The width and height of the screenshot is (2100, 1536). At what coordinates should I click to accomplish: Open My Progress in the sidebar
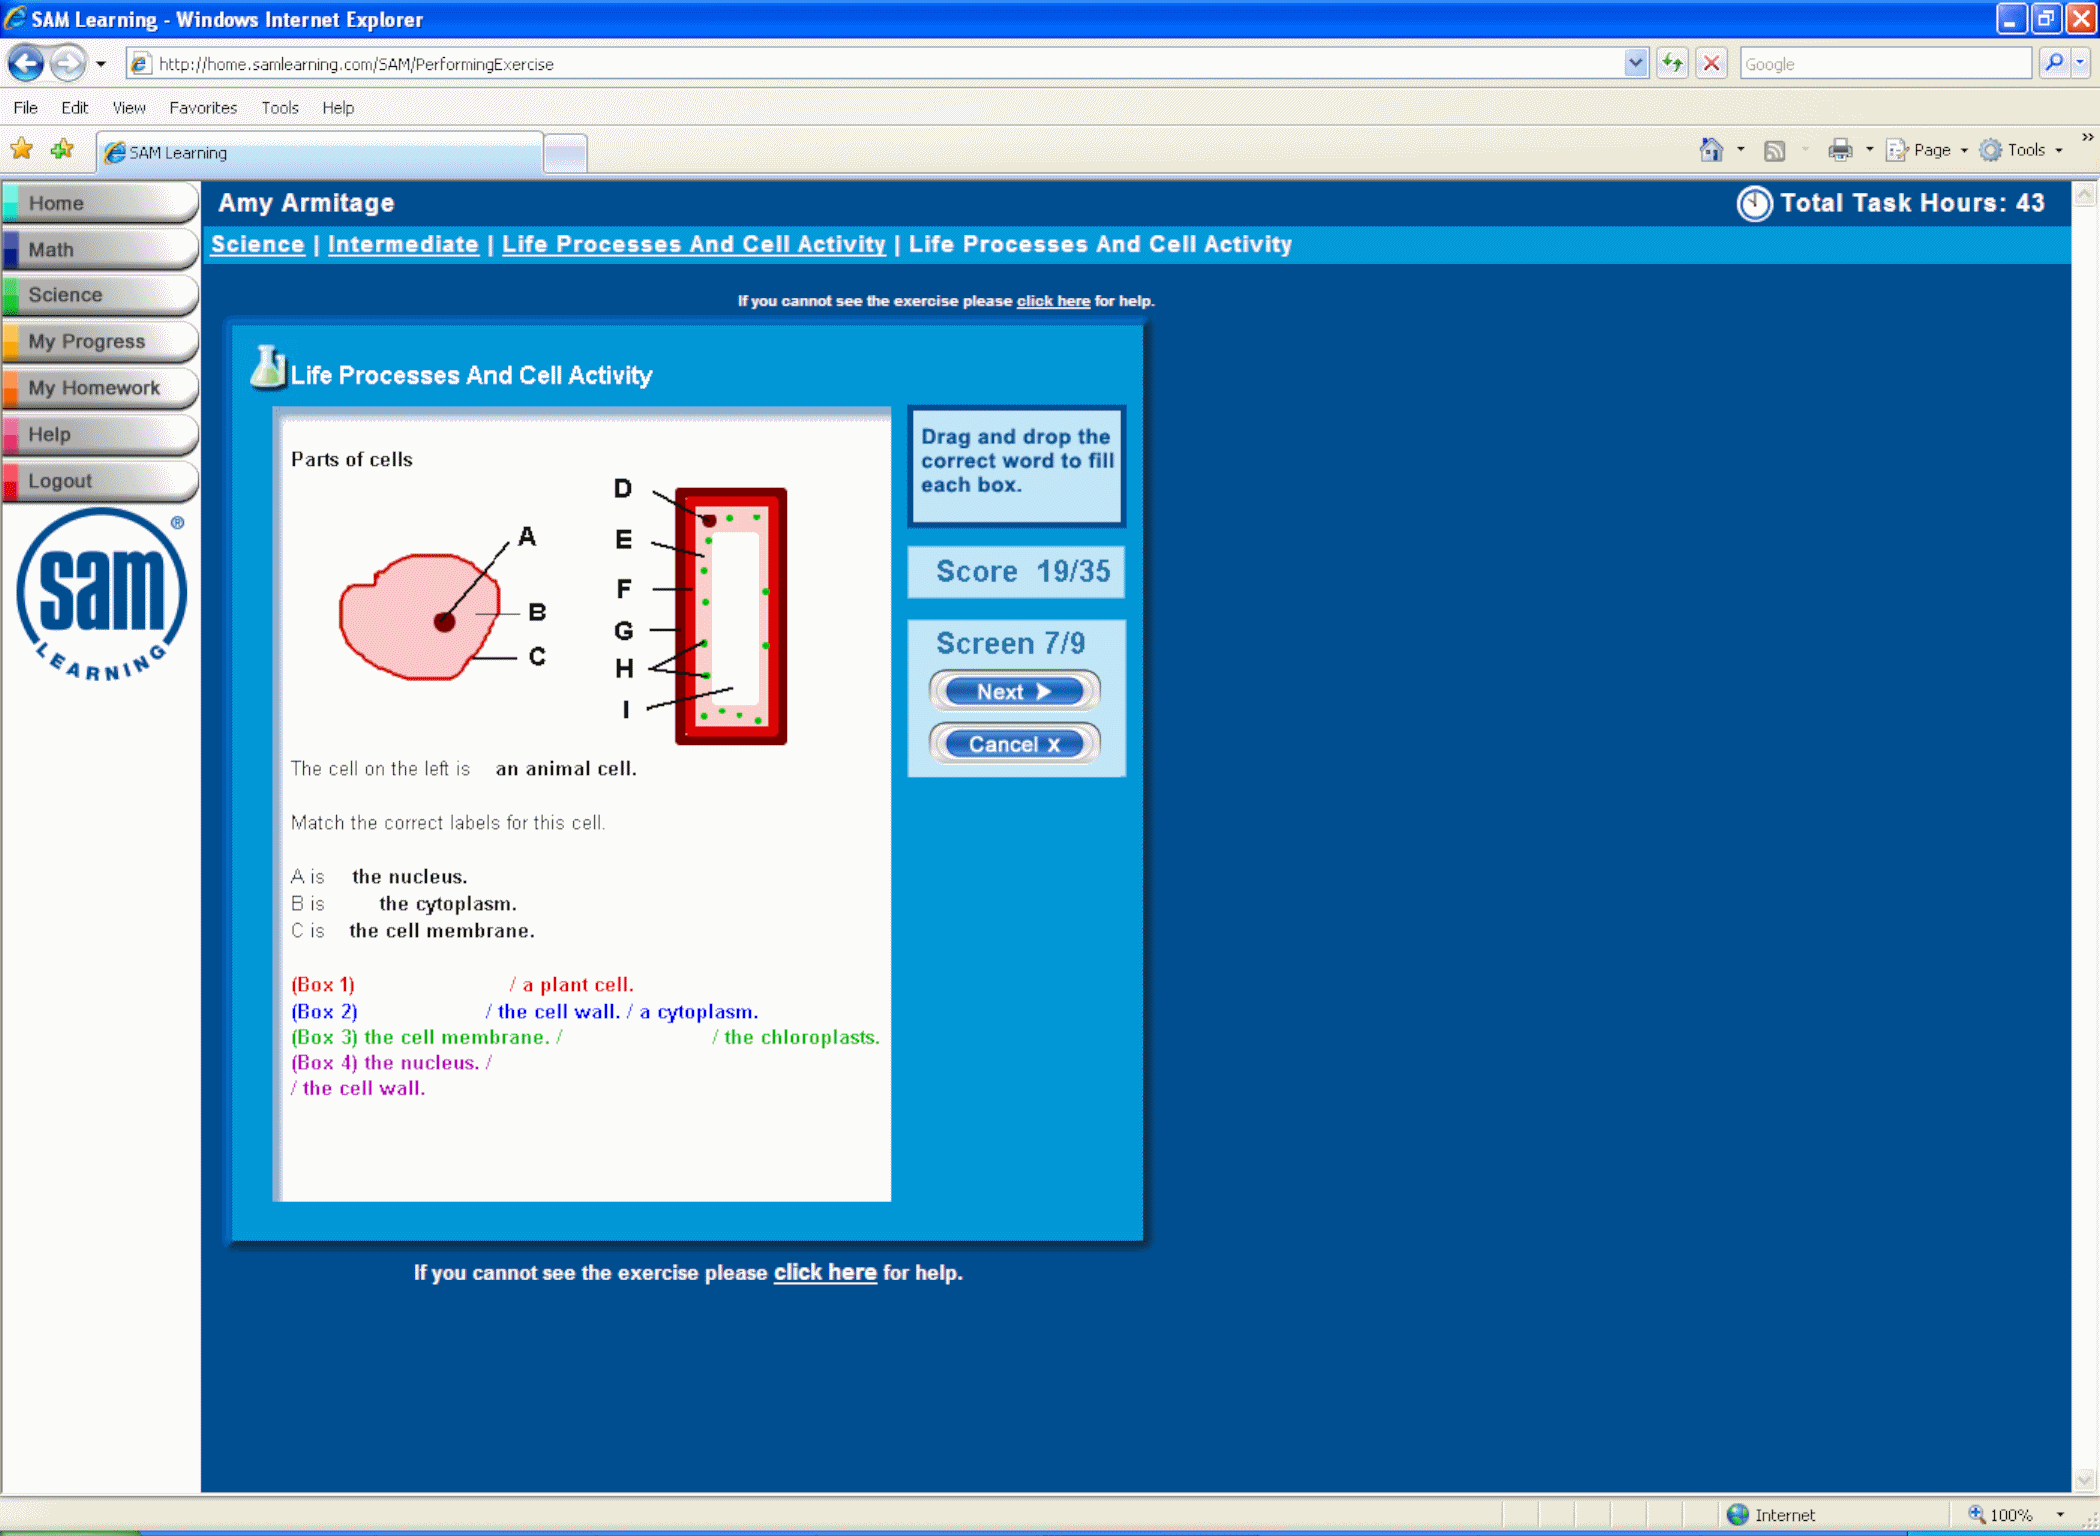(x=87, y=341)
